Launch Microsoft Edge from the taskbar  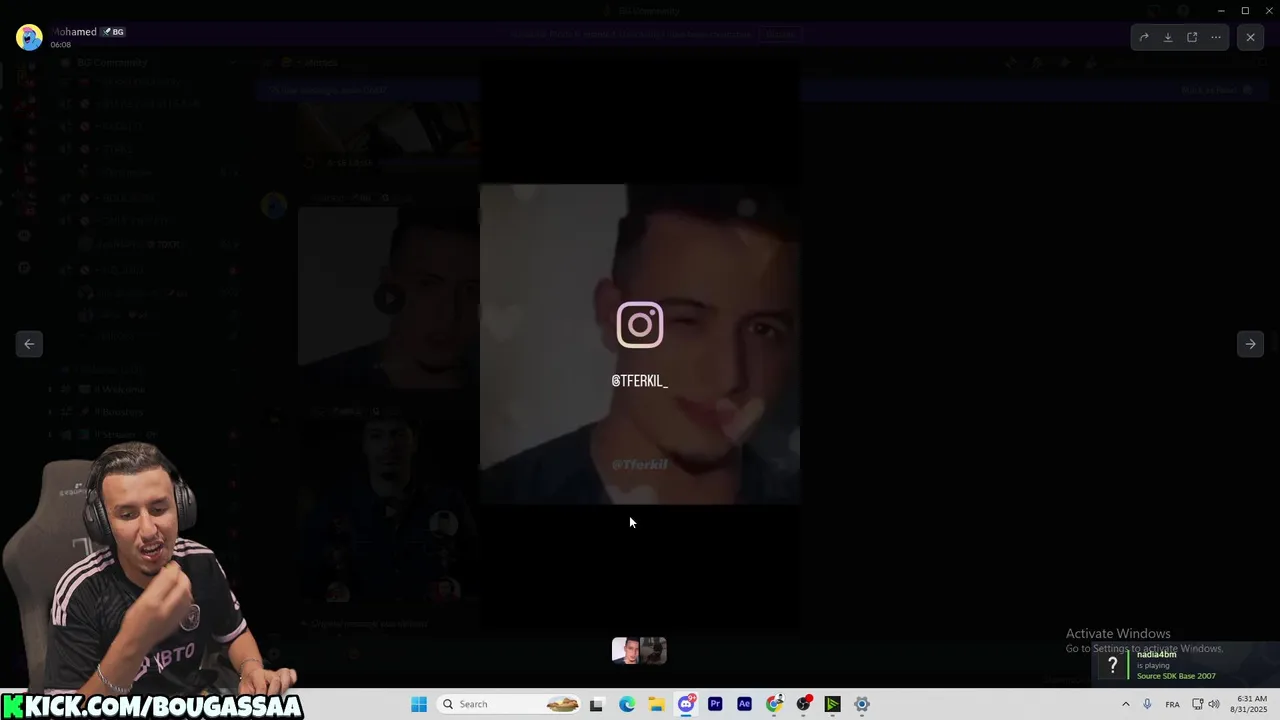(627, 704)
